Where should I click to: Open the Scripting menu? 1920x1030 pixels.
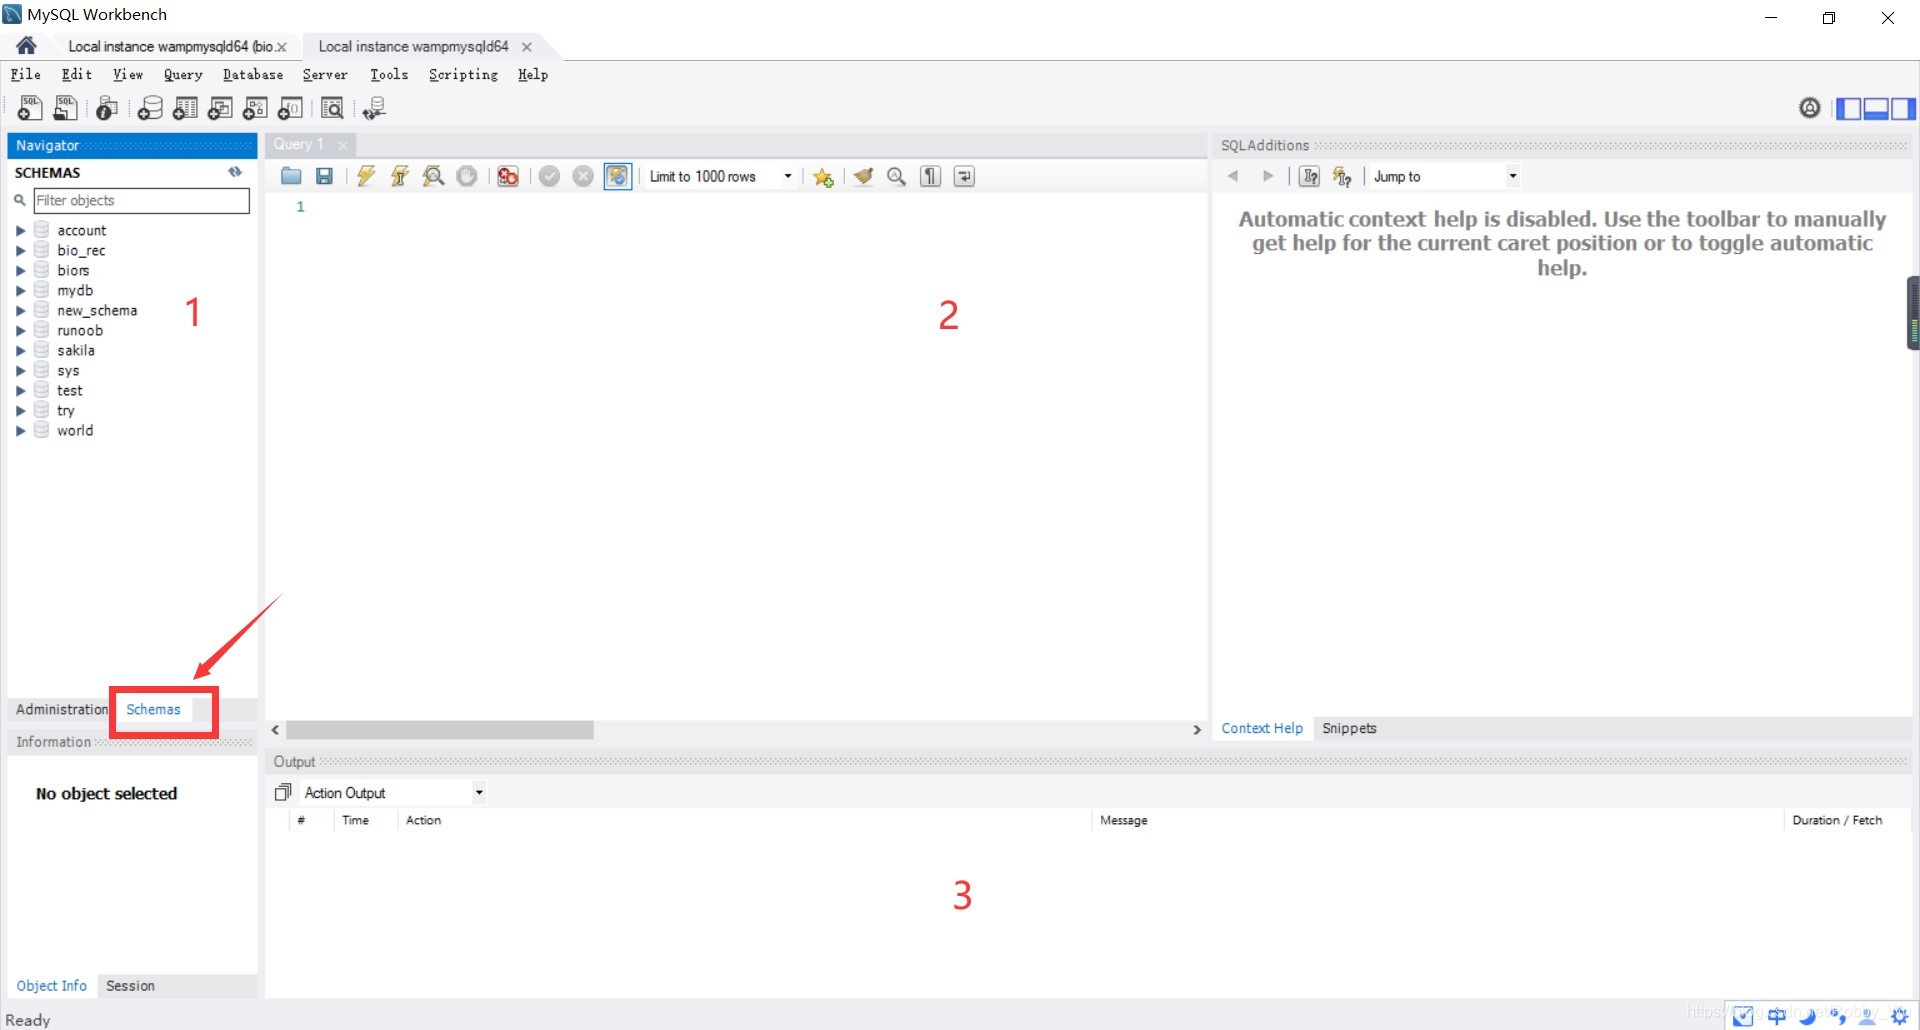point(463,74)
